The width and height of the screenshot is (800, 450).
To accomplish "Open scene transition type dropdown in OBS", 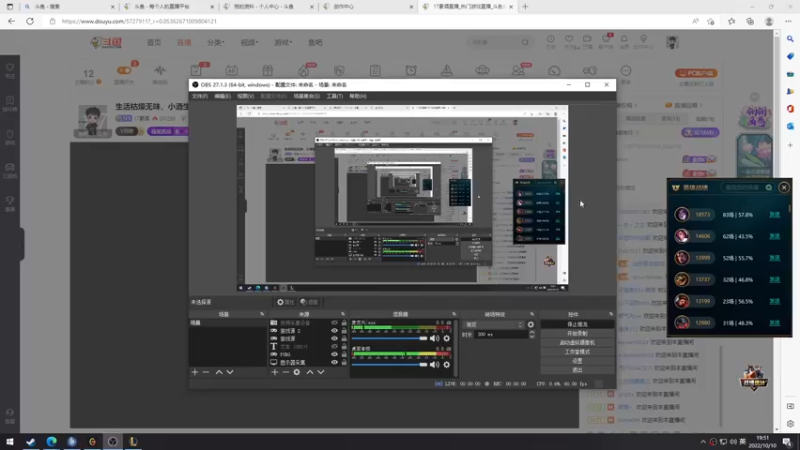I will (494, 324).
